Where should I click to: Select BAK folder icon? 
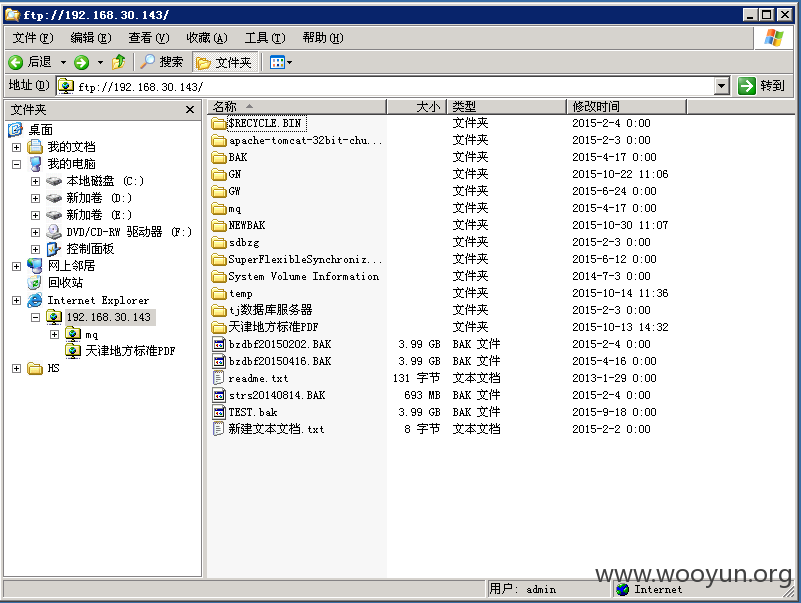pyautogui.click(x=219, y=157)
